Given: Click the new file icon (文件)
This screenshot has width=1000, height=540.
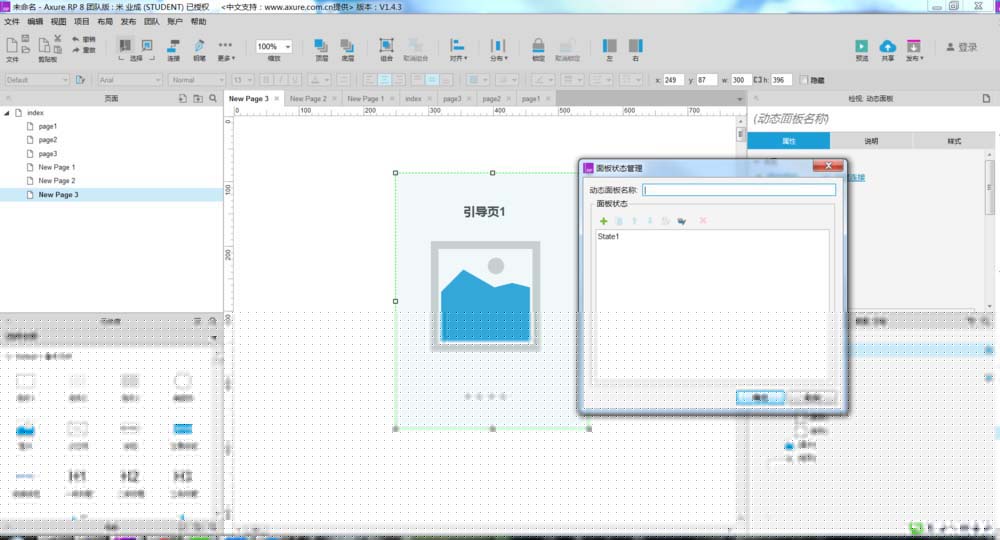Looking at the screenshot, I should point(11,45).
